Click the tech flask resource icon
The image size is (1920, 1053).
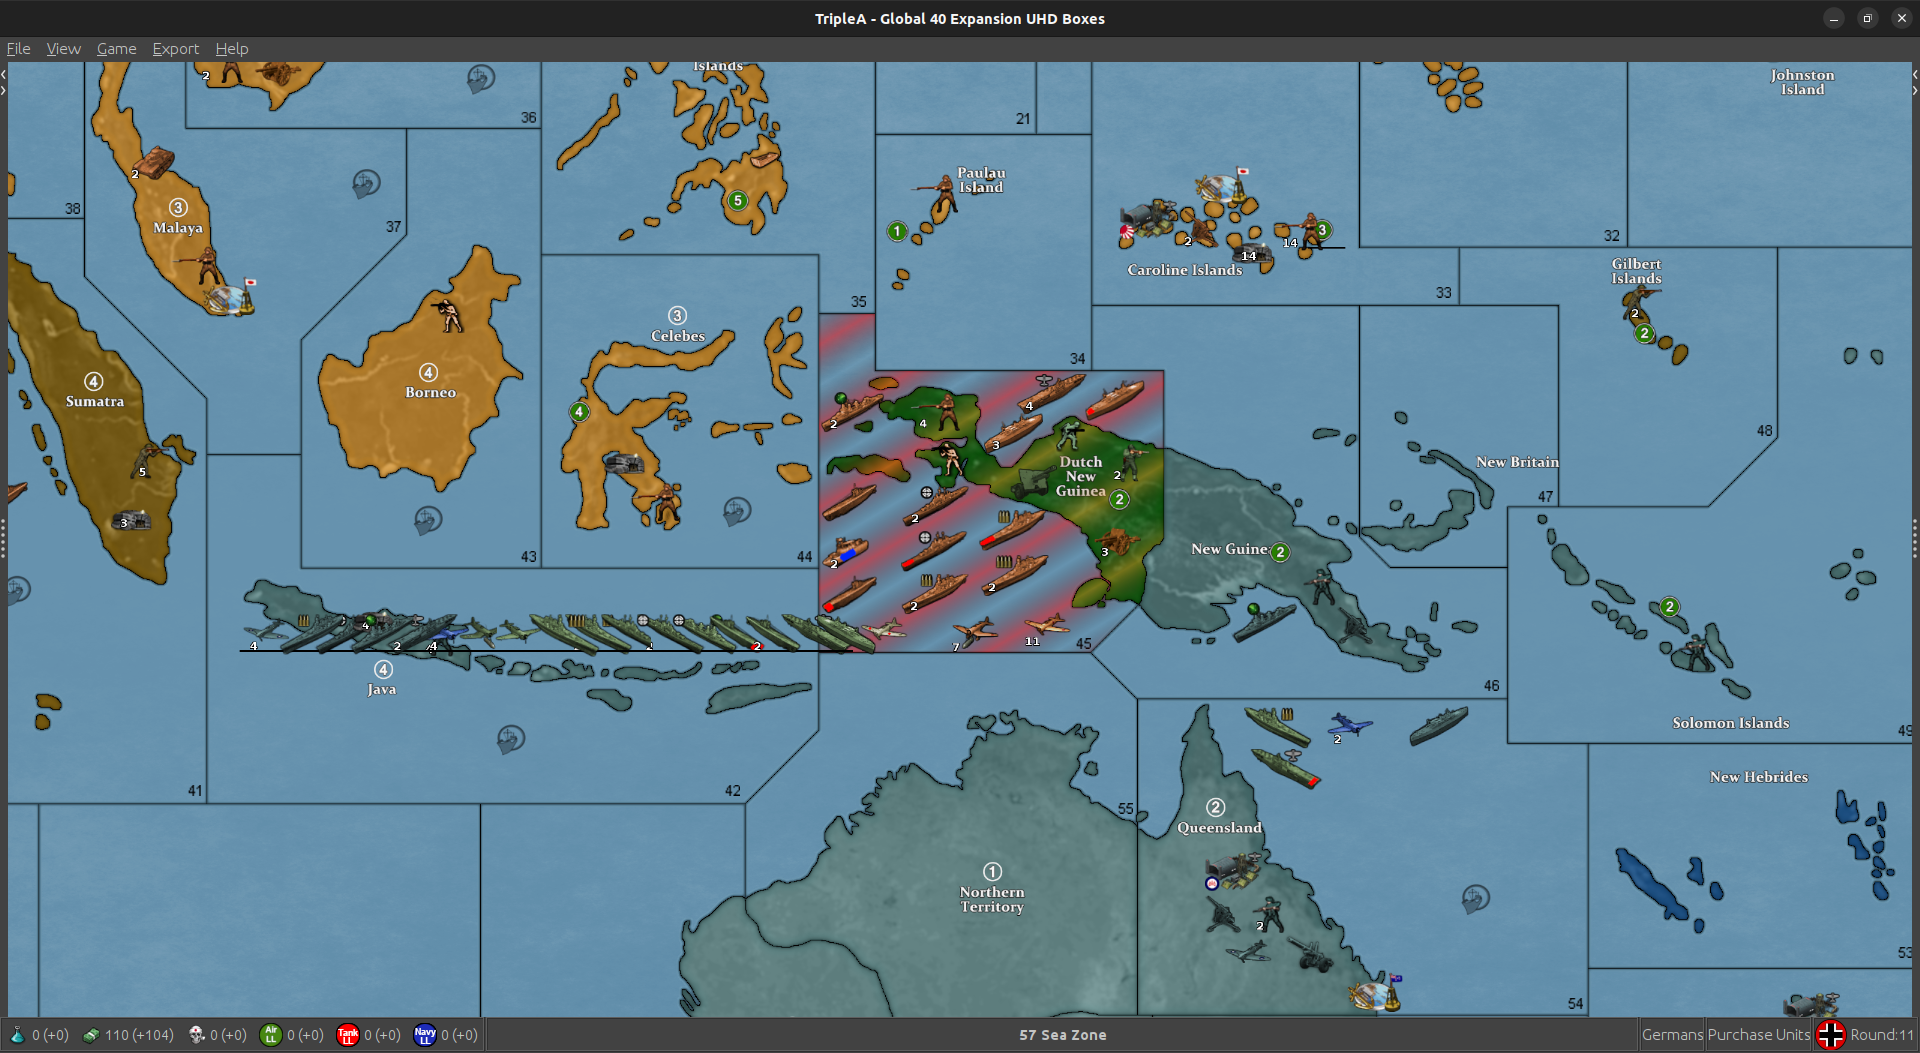(17, 1035)
